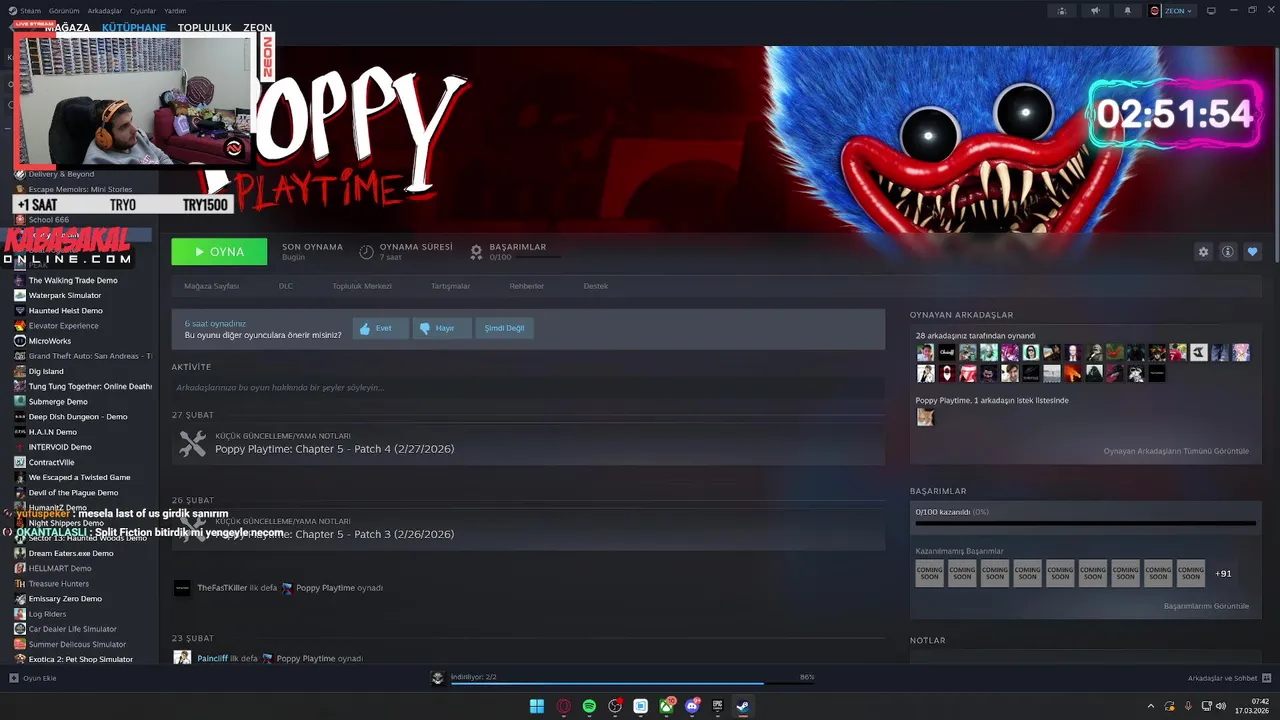Open Epic Games Launcher from the taskbar
Screen dimensions: 1280x720
click(x=717, y=706)
